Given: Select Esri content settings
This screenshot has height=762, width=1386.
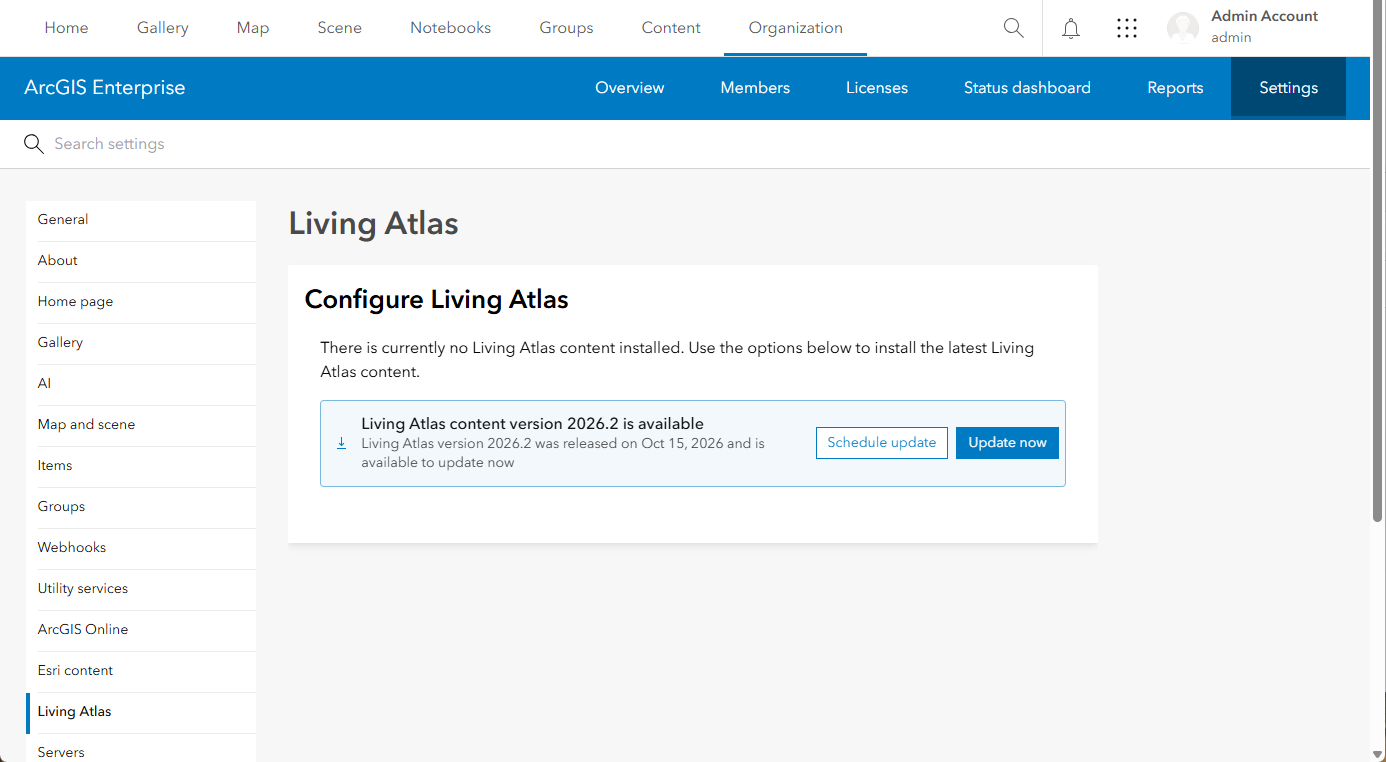Looking at the screenshot, I should (x=141, y=671).
